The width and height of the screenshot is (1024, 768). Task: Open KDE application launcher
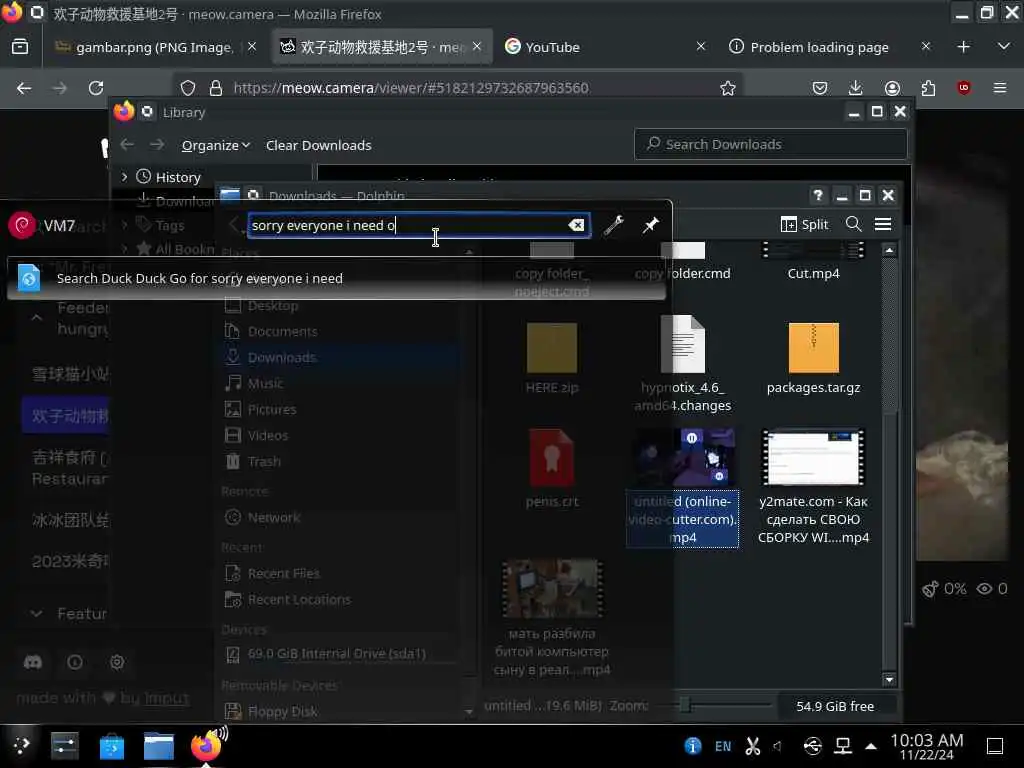pyautogui.click(x=21, y=745)
